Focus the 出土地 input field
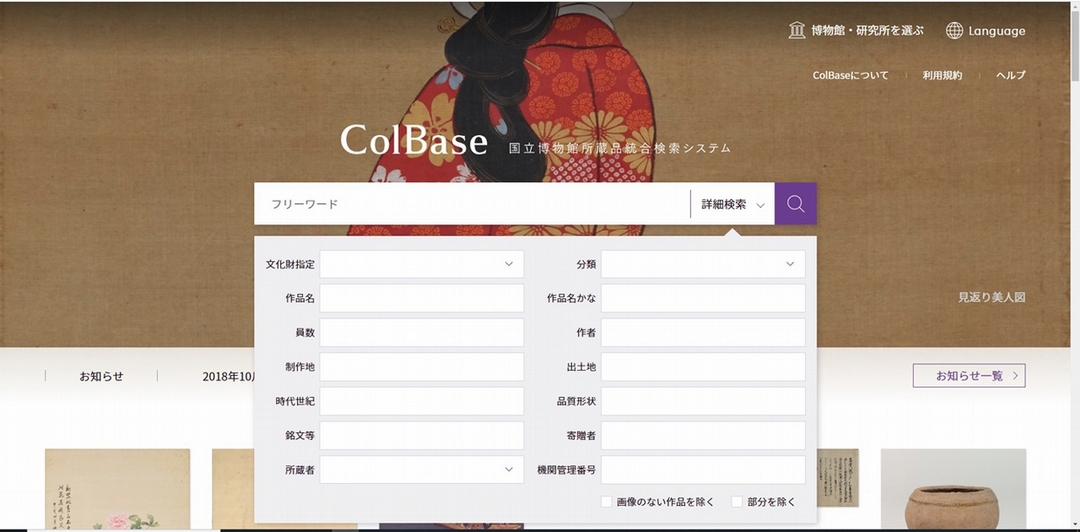The image size is (1080, 532). [703, 367]
